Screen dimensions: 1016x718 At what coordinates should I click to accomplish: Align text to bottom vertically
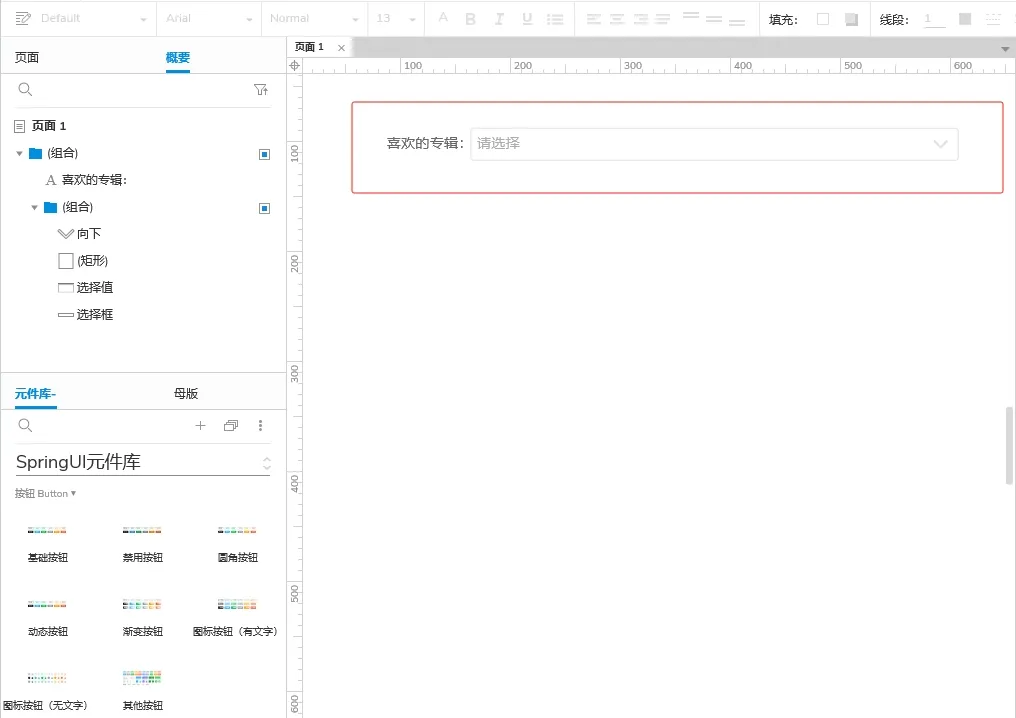tap(737, 22)
